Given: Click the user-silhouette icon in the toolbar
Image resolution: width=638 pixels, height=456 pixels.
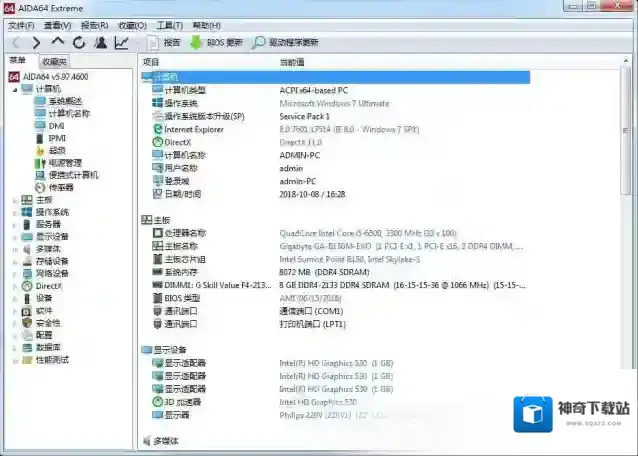Looking at the screenshot, I should pos(100,43).
